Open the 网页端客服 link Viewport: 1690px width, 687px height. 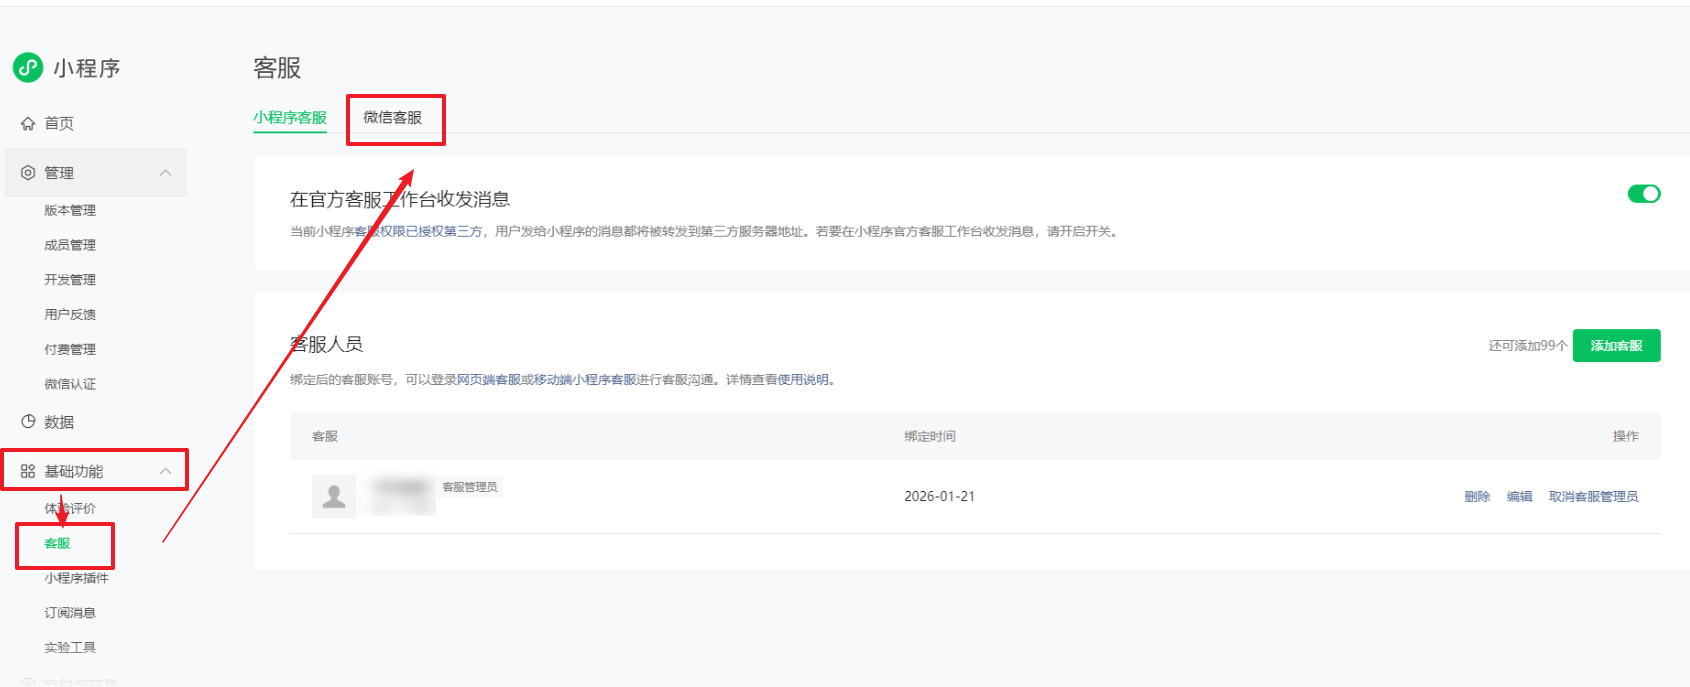click(489, 380)
